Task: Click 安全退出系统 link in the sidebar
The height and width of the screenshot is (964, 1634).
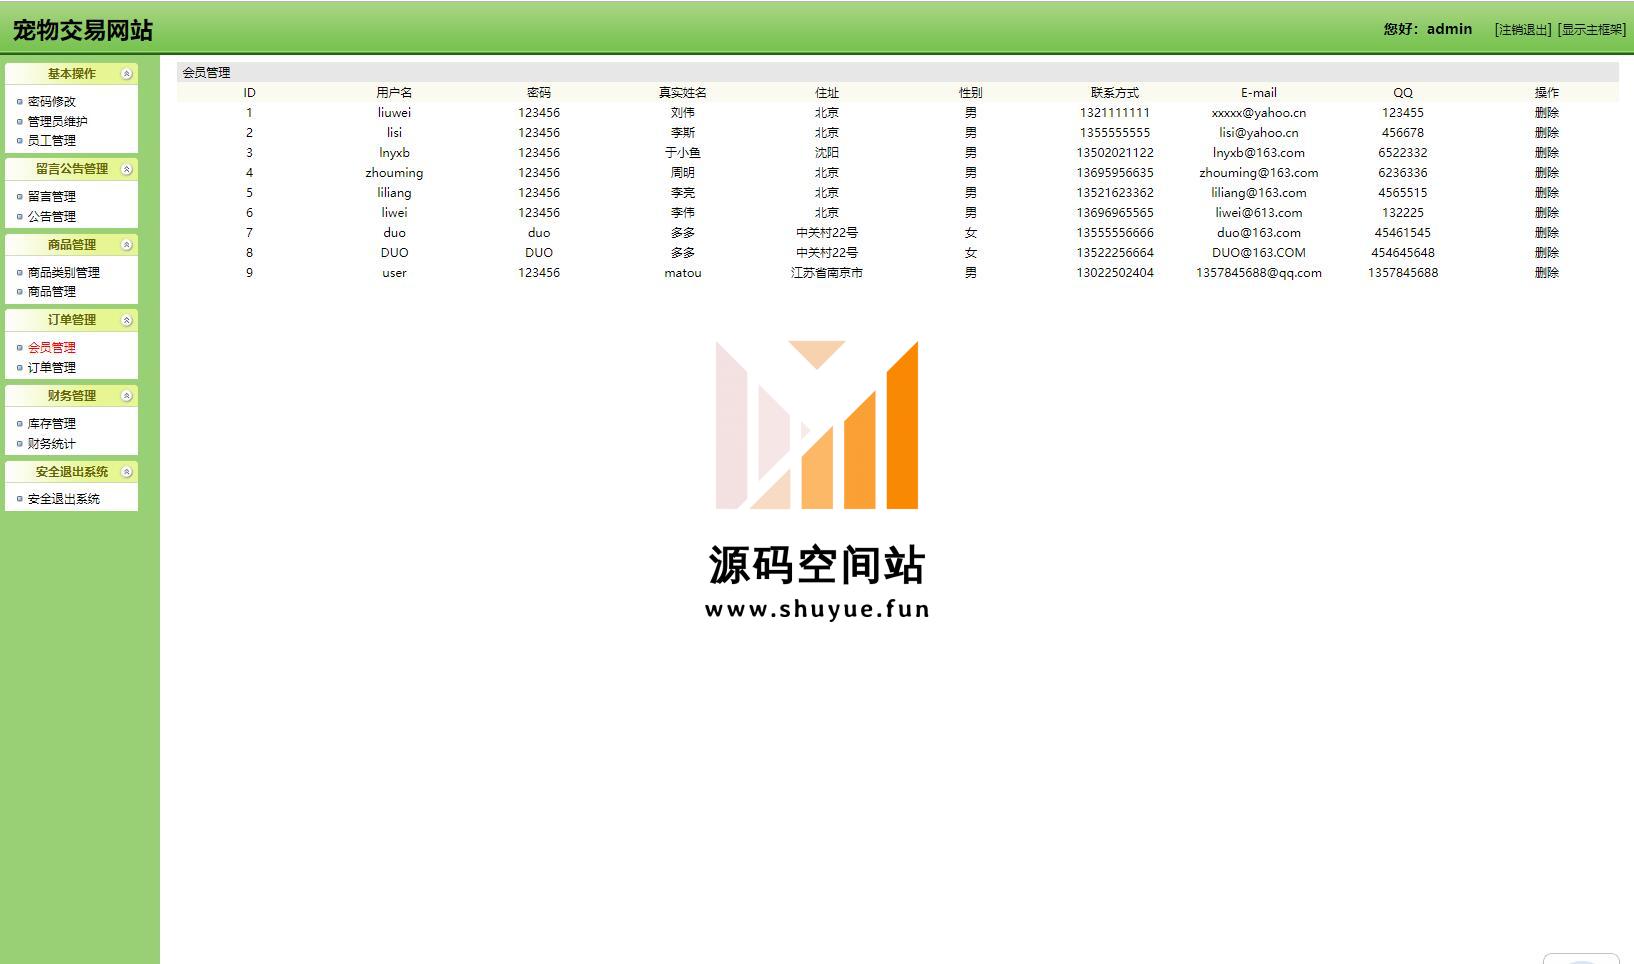Action: point(64,498)
